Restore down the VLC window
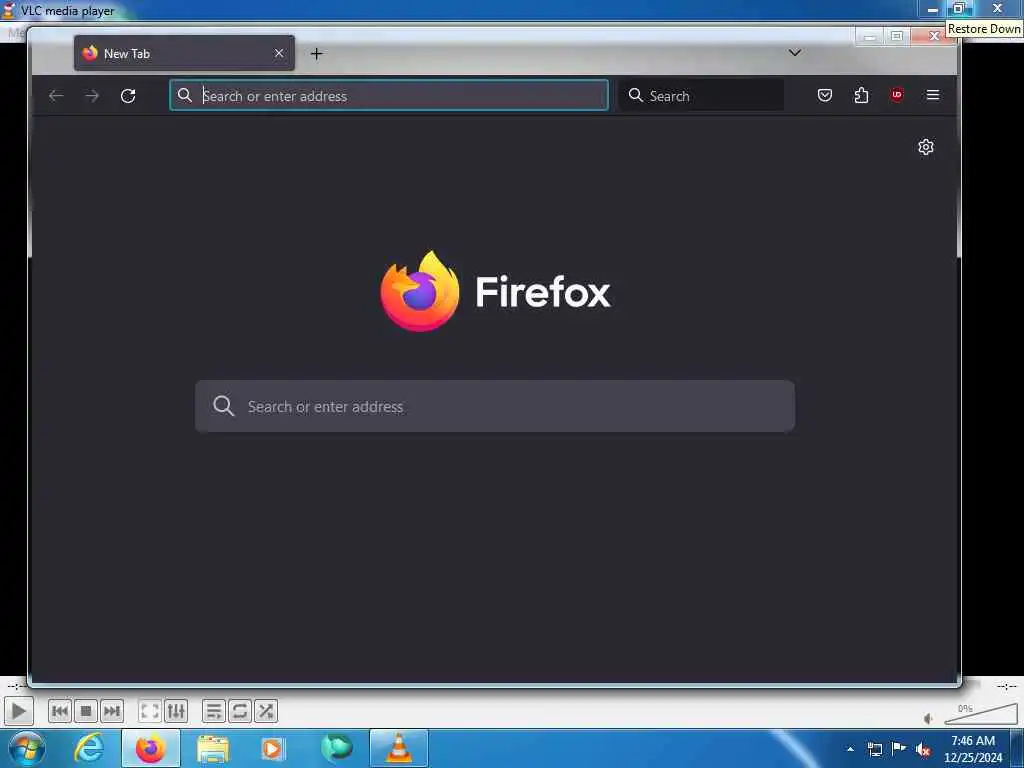This screenshot has height=768, width=1024. point(959,8)
